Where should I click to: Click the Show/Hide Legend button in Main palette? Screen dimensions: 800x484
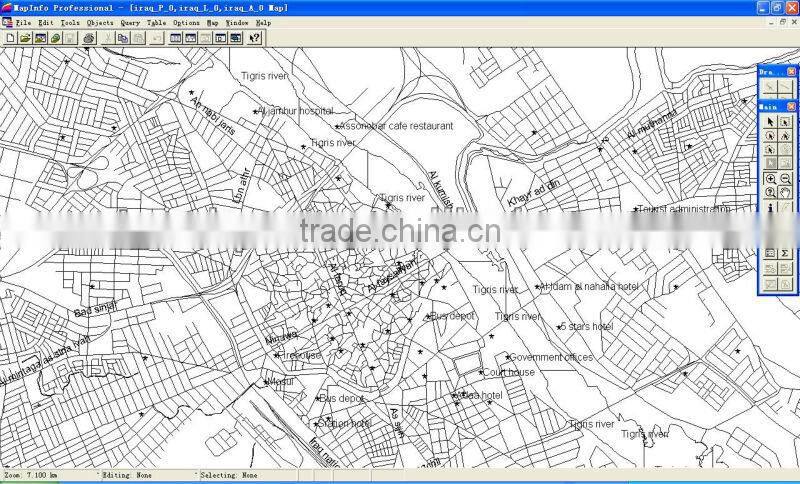click(770, 253)
